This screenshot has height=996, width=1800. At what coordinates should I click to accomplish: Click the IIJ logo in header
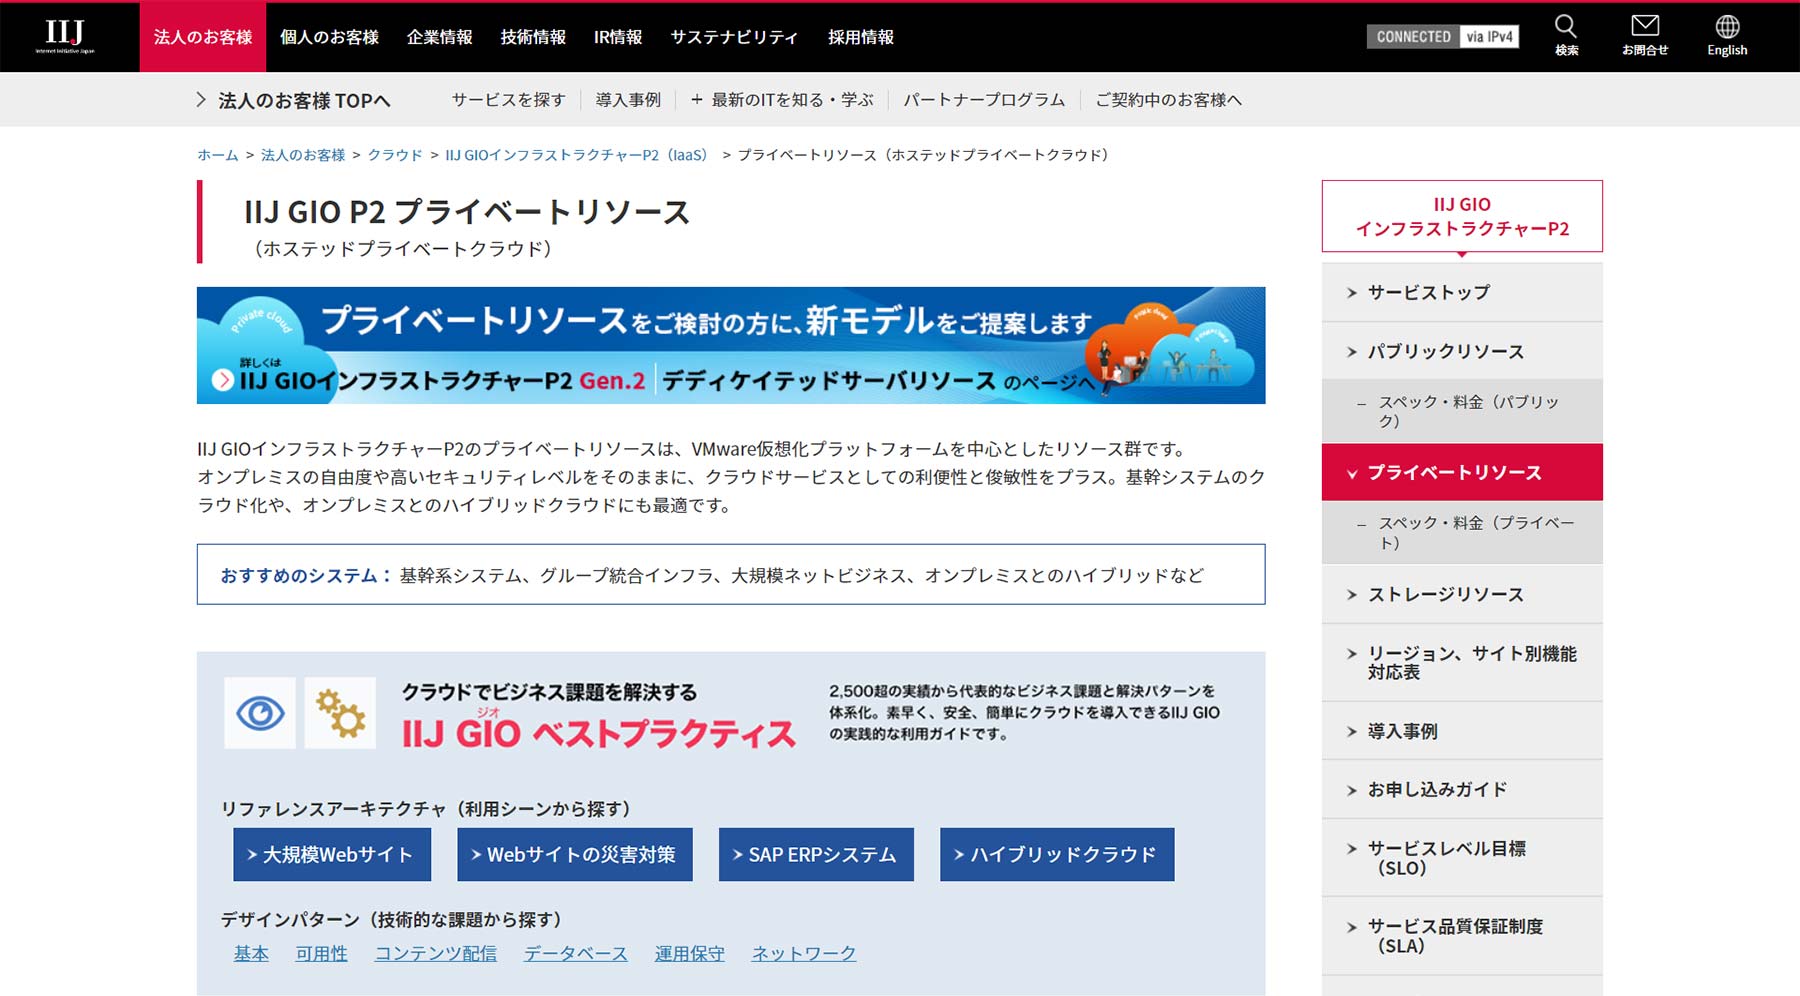pyautogui.click(x=65, y=36)
